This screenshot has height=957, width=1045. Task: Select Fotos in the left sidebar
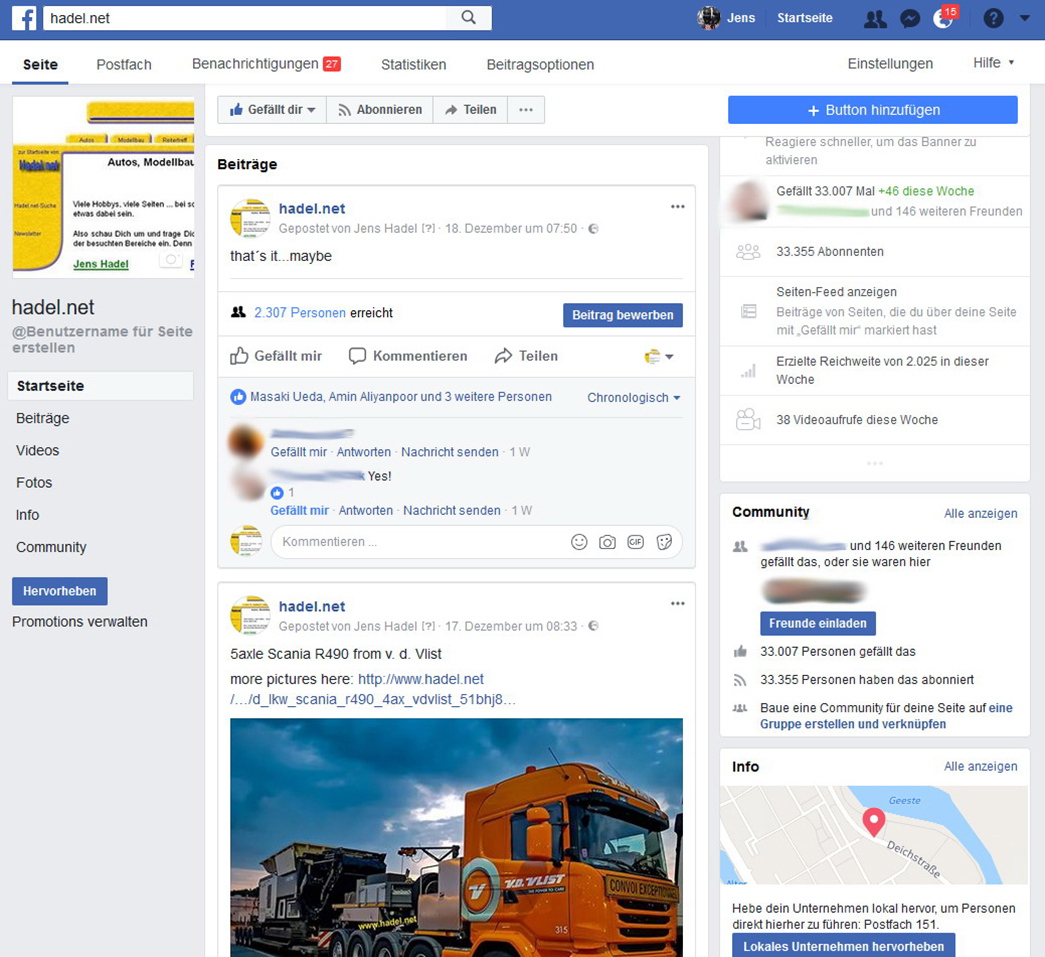(34, 482)
